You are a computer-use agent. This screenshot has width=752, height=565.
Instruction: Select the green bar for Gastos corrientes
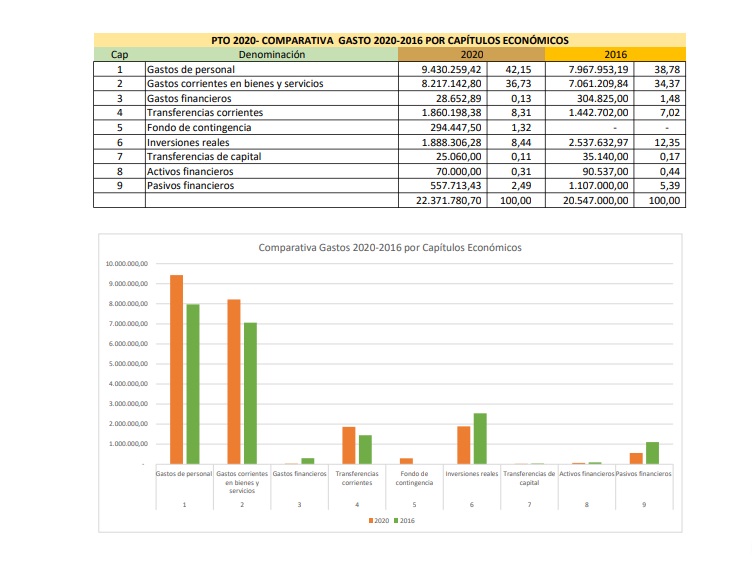click(x=250, y=393)
